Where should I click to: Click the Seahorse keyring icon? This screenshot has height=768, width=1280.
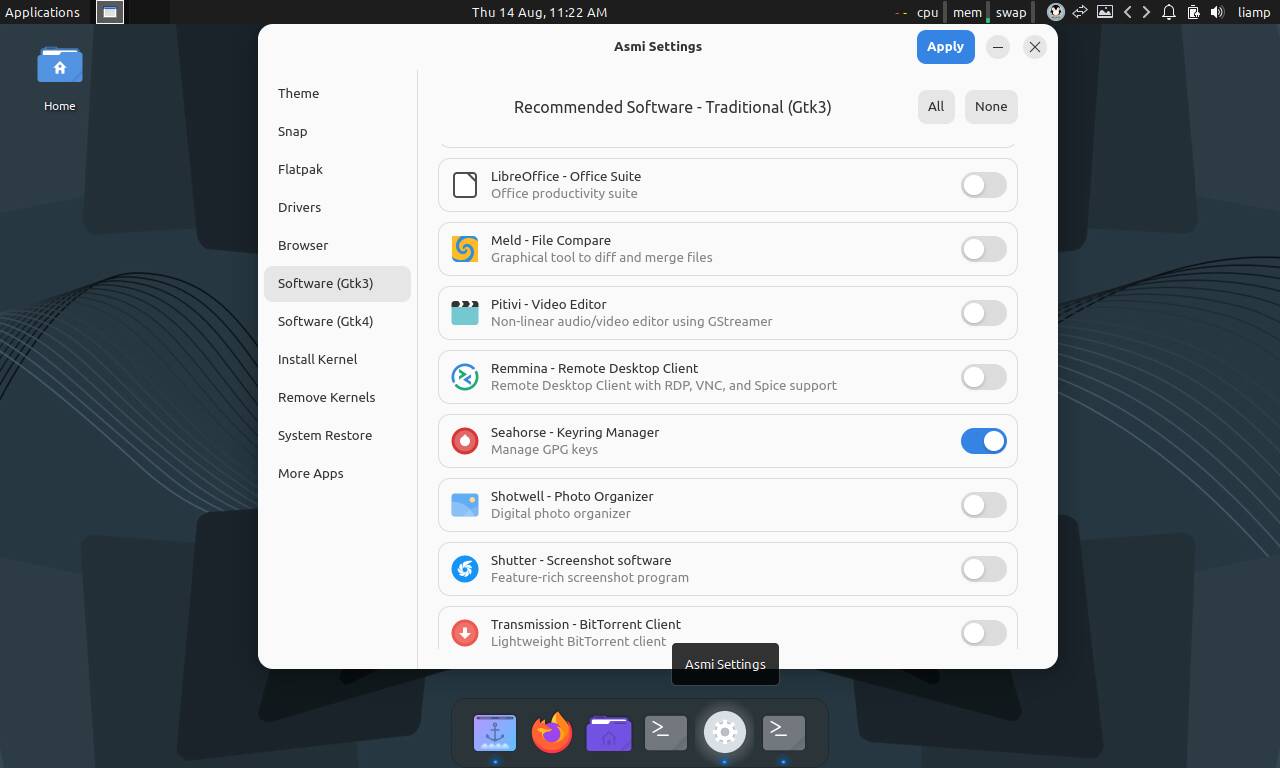pos(465,441)
